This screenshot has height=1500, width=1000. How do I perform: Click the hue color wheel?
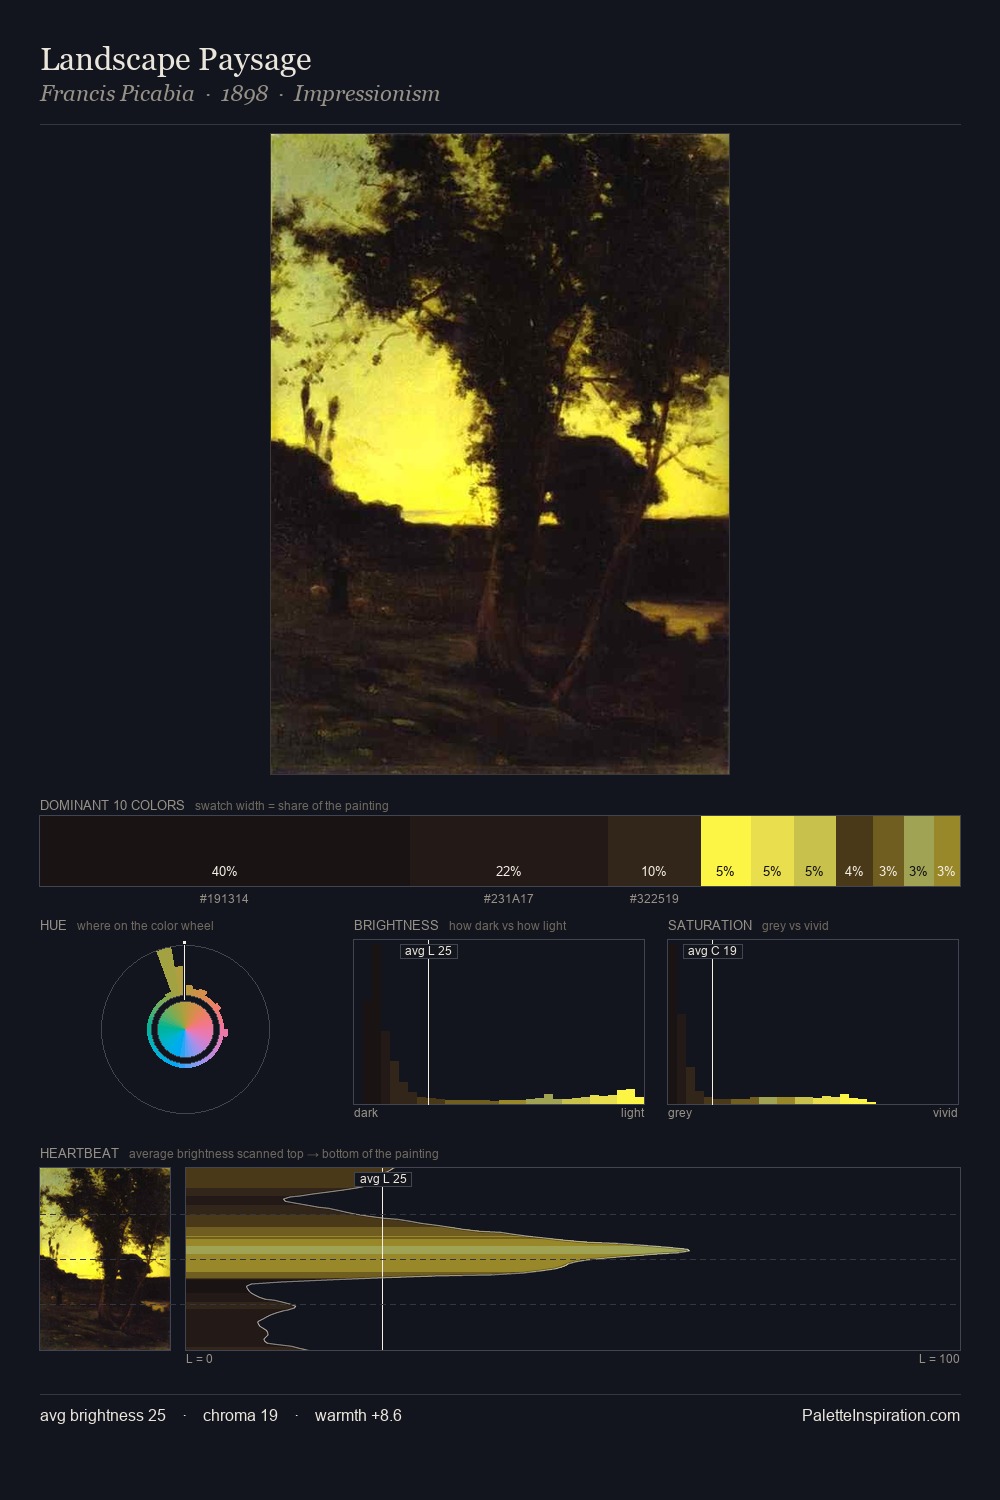185,1029
